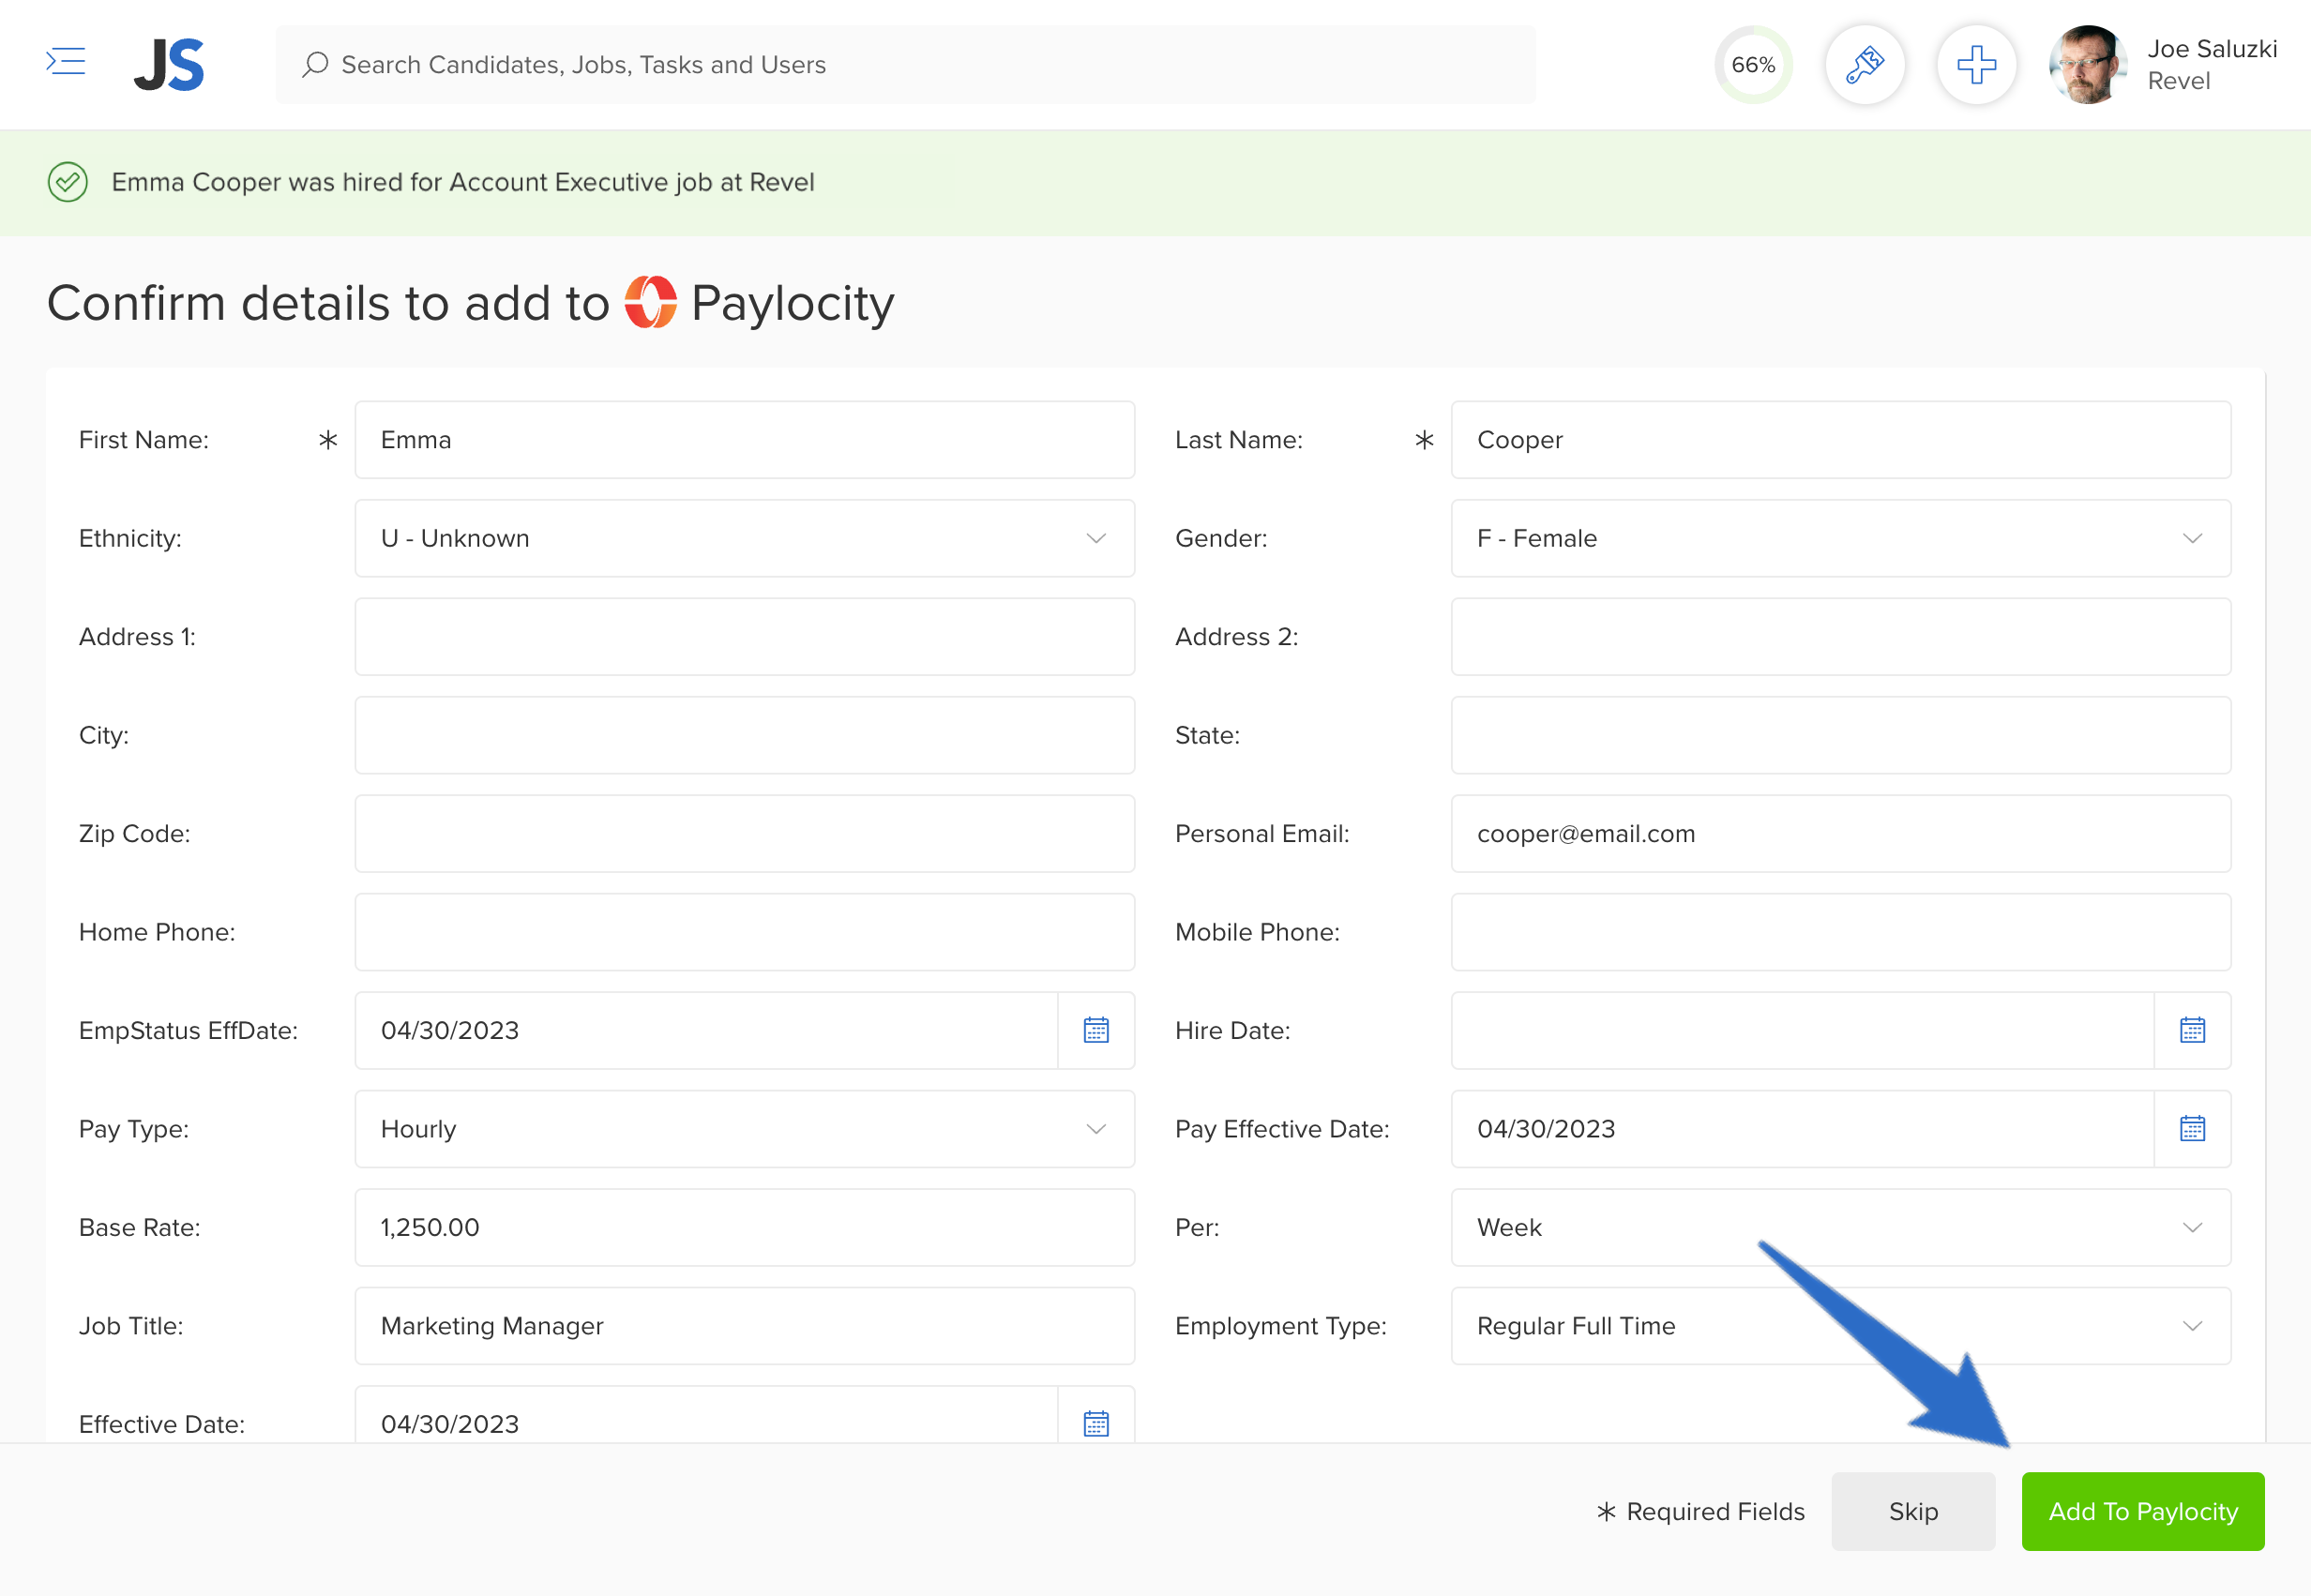Image resolution: width=2311 pixels, height=1596 pixels.
Task: Click the Emma Cooper hired notification text
Action: point(463,182)
